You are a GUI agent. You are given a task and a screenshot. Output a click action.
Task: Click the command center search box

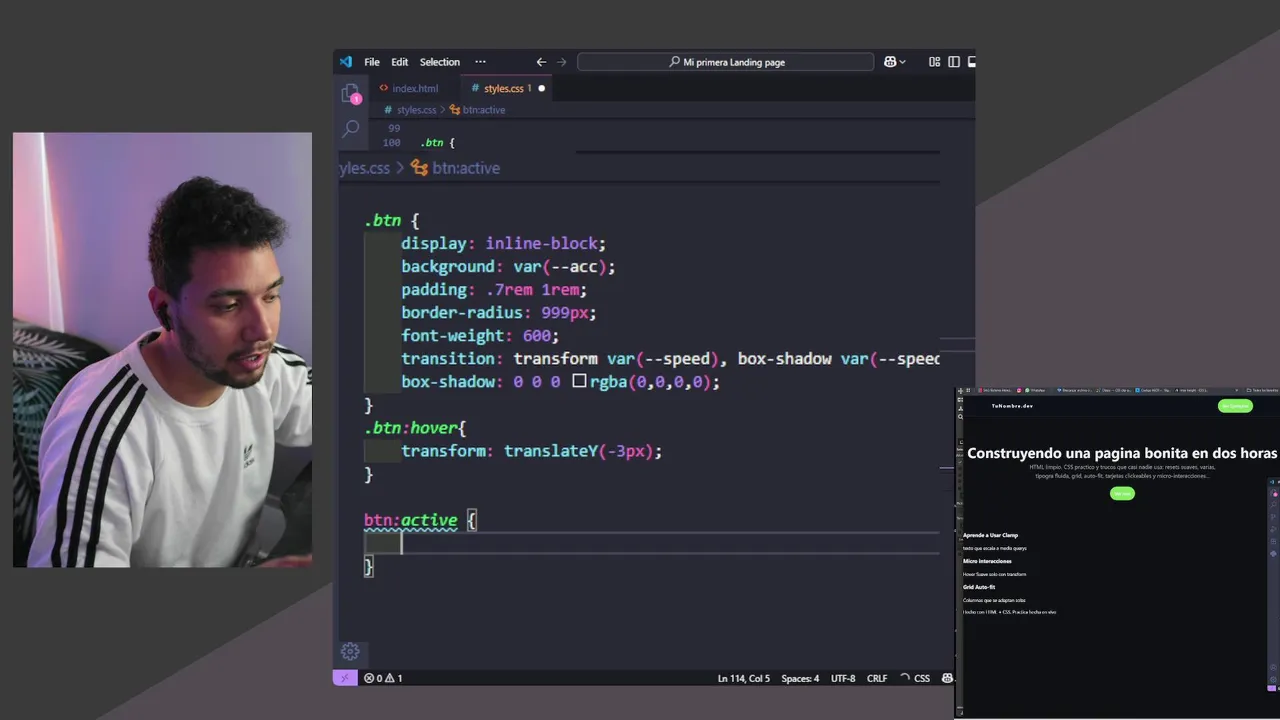point(726,62)
